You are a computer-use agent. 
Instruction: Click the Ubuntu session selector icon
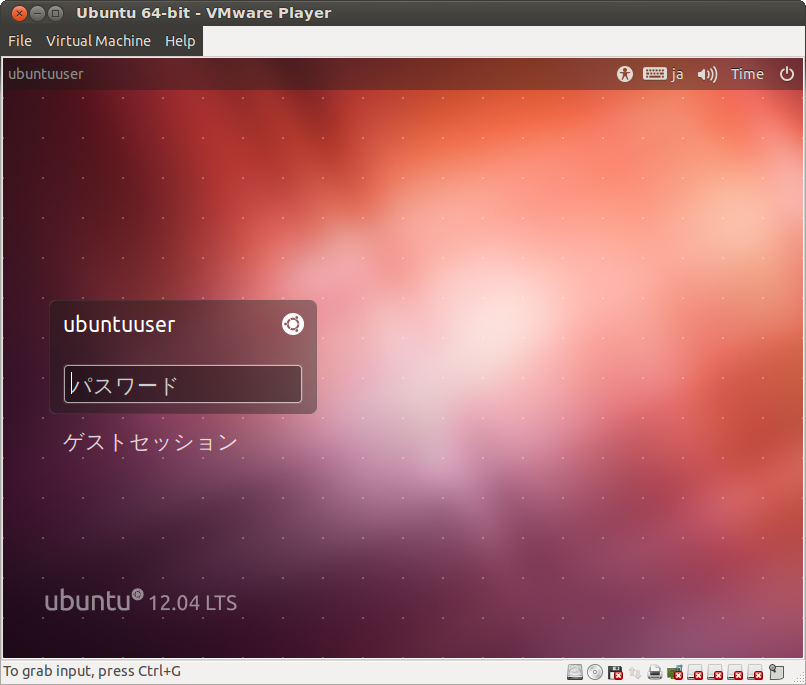click(x=292, y=324)
